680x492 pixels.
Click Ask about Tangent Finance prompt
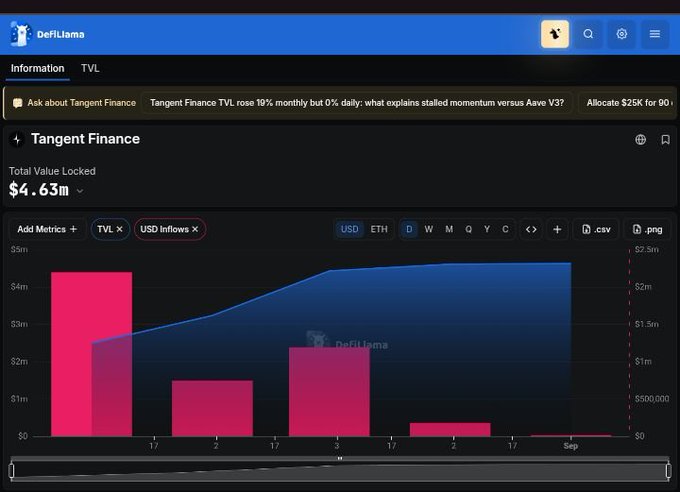pos(74,103)
